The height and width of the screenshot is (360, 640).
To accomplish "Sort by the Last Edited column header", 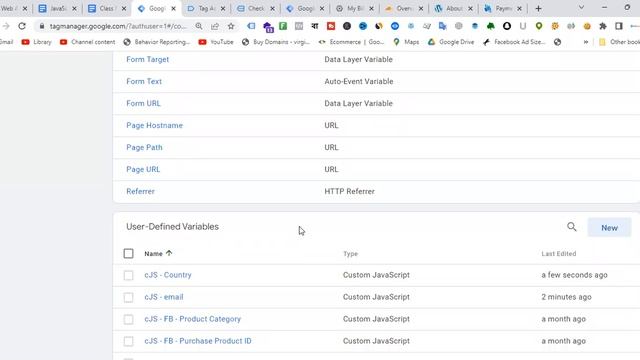I will 559,254.
